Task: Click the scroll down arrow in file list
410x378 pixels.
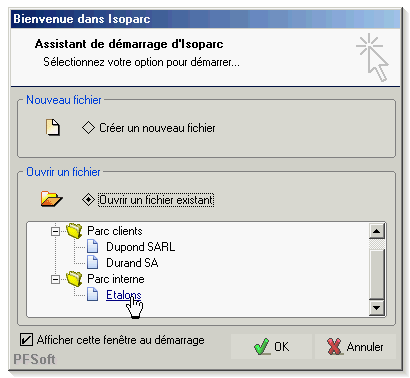Action: tap(377, 308)
